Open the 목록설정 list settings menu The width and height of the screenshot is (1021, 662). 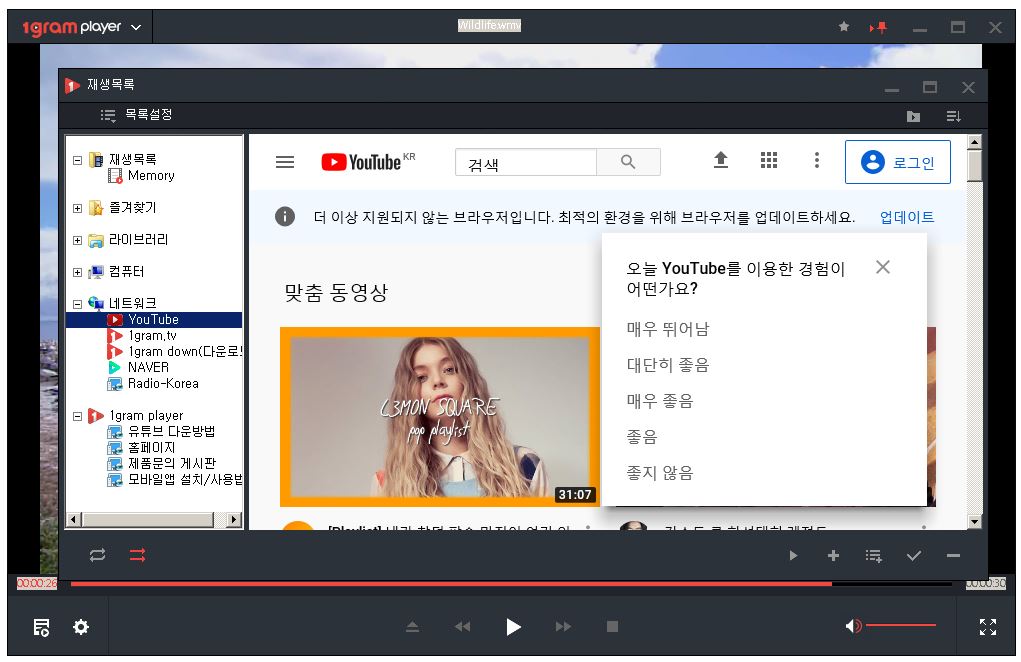(x=136, y=115)
